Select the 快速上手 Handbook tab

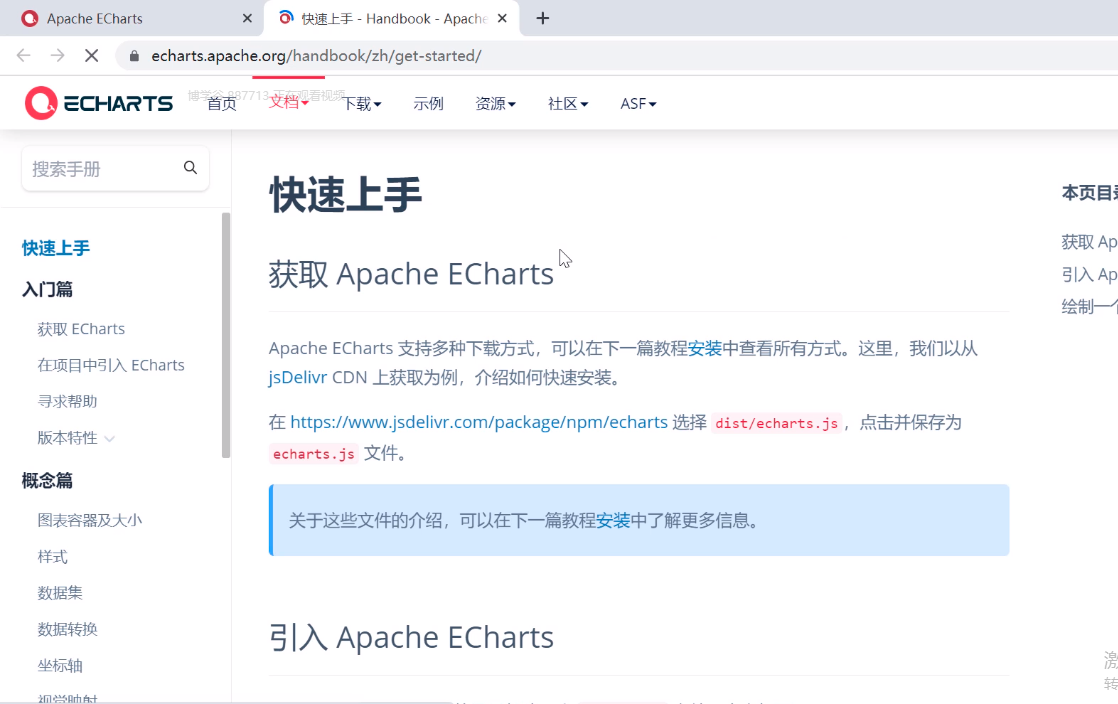click(392, 19)
